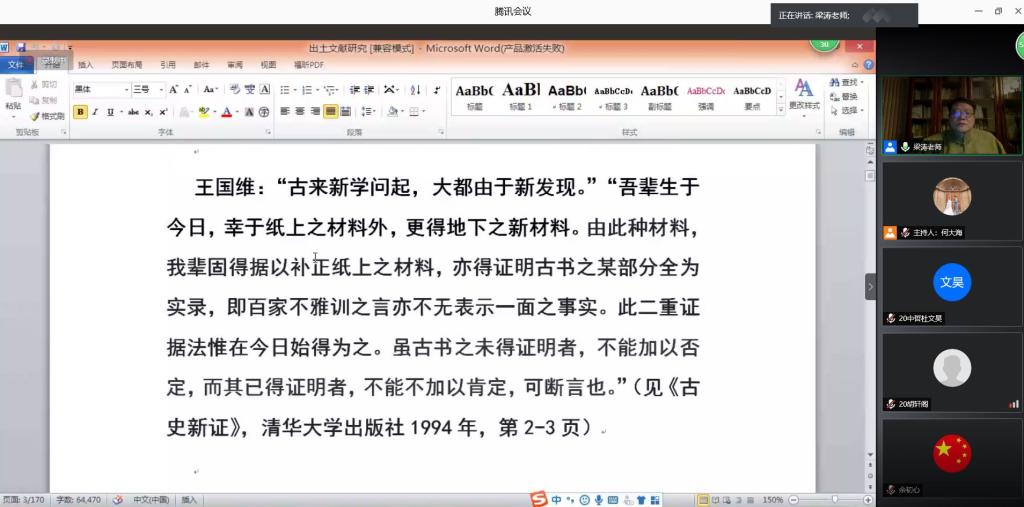Click the font color red A swatch
The height and width of the screenshot is (507, 1024).
226,112
